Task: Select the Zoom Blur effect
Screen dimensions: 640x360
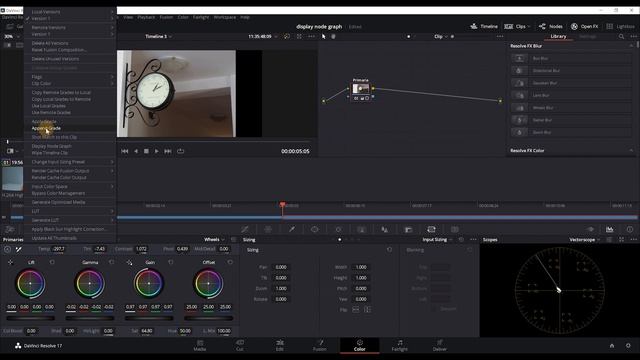Action: point(571,132)
